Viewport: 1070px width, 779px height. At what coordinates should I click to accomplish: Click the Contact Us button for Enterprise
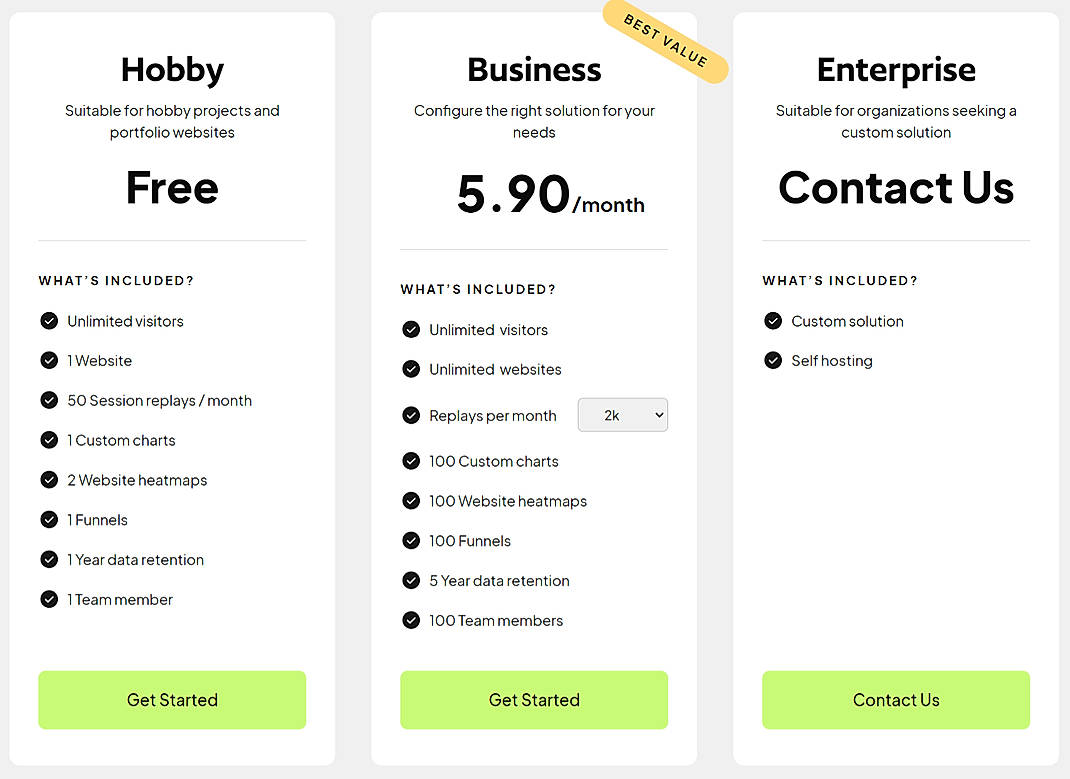895,700
